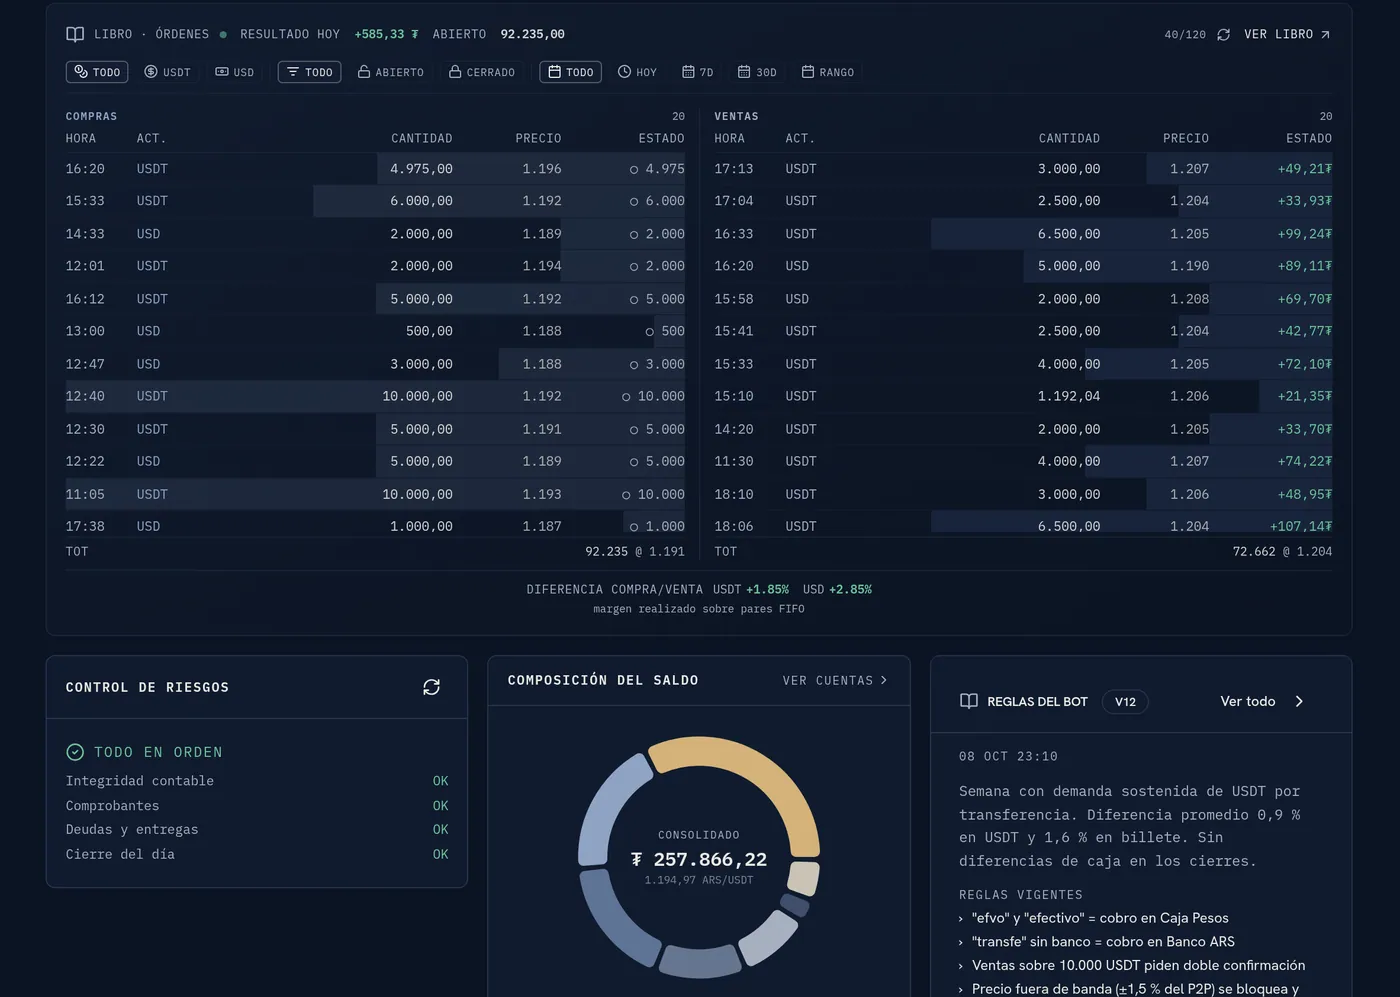Click Ver todo in Reglas del Bot

click(1262, 701)
